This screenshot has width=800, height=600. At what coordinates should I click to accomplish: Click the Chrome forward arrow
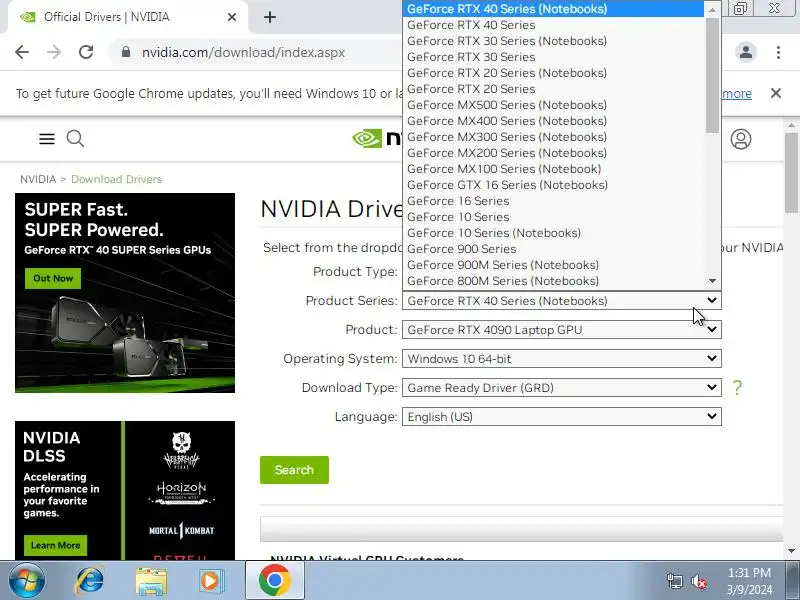pos(54,52)
